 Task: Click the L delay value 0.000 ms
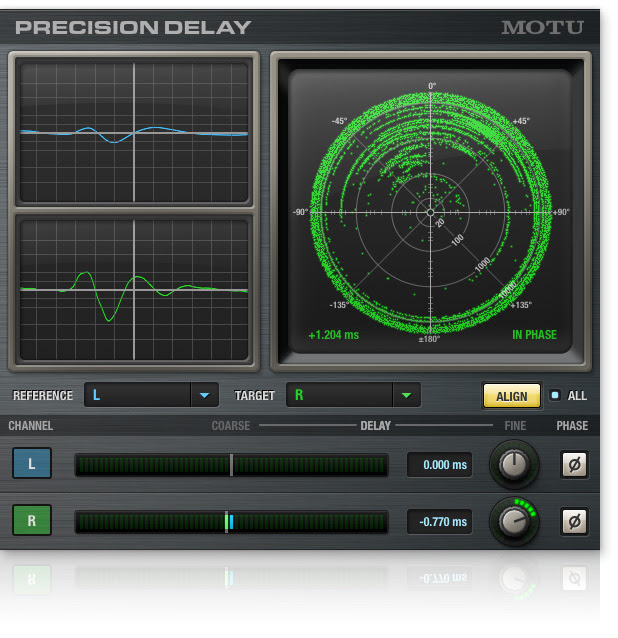(440, 464)
